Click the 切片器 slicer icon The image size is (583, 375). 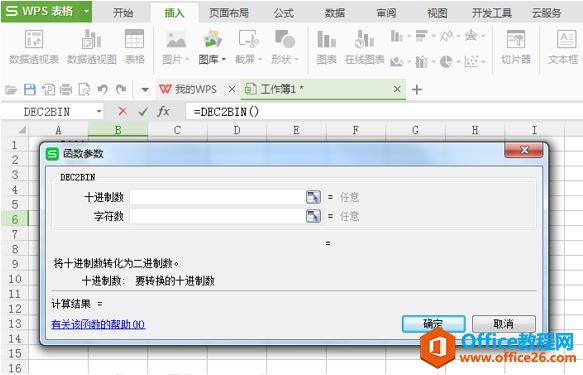click(516, 39)
